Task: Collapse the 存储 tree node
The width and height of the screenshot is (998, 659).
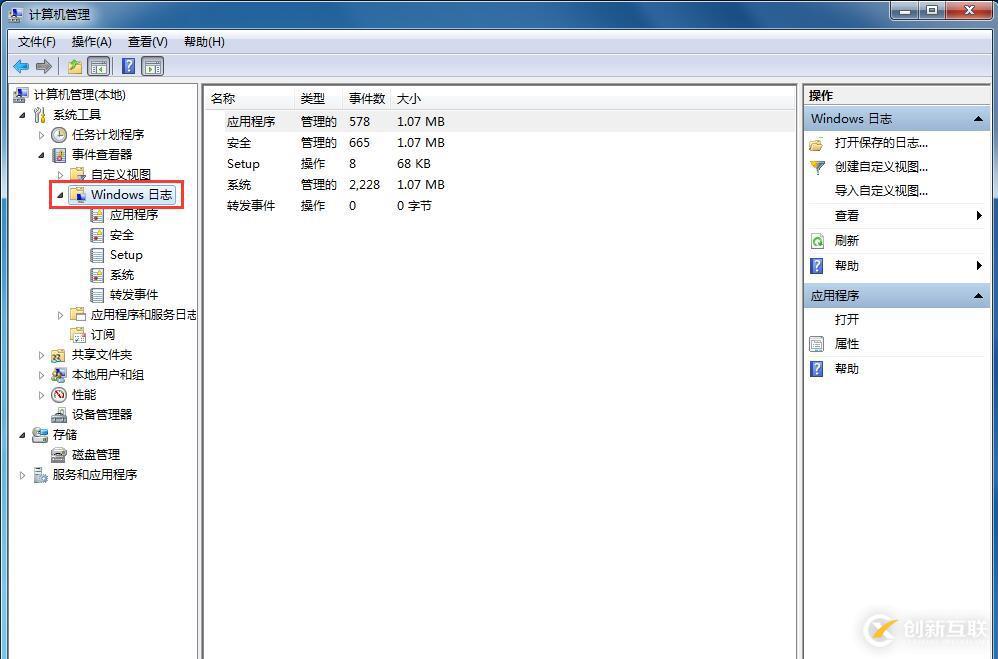Action: tap(23, 436)
